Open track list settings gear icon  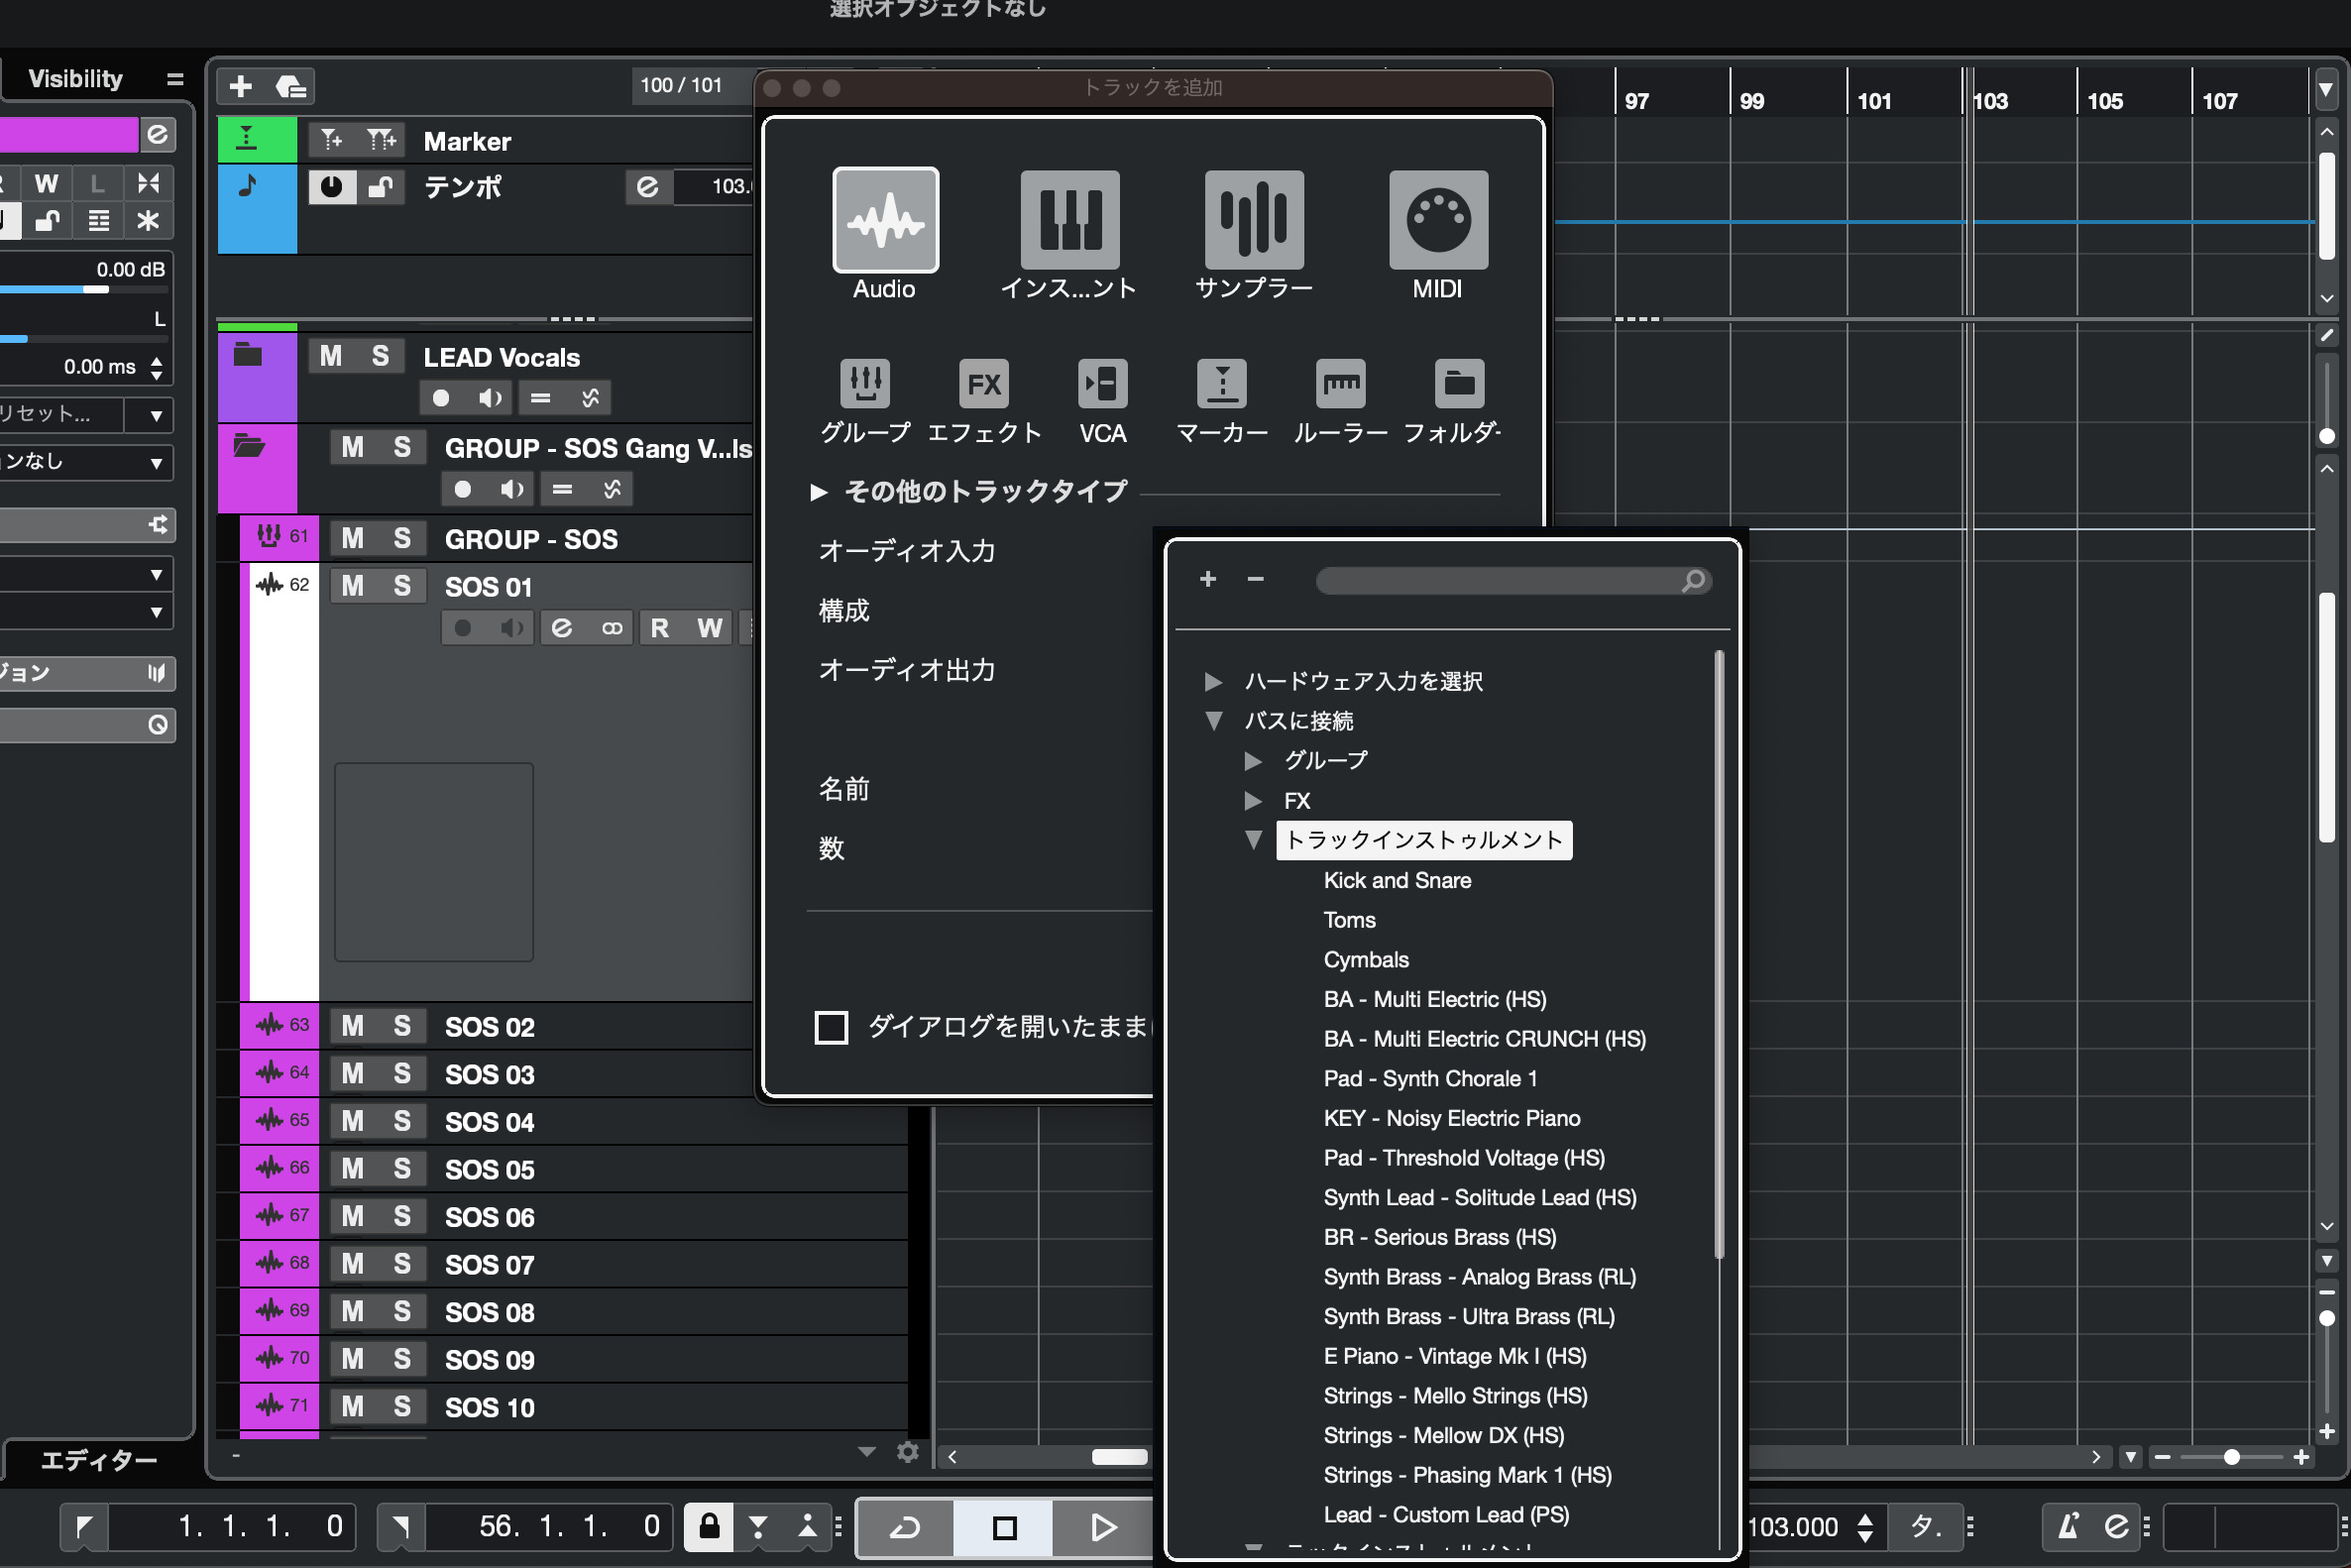coord(908,1451)
